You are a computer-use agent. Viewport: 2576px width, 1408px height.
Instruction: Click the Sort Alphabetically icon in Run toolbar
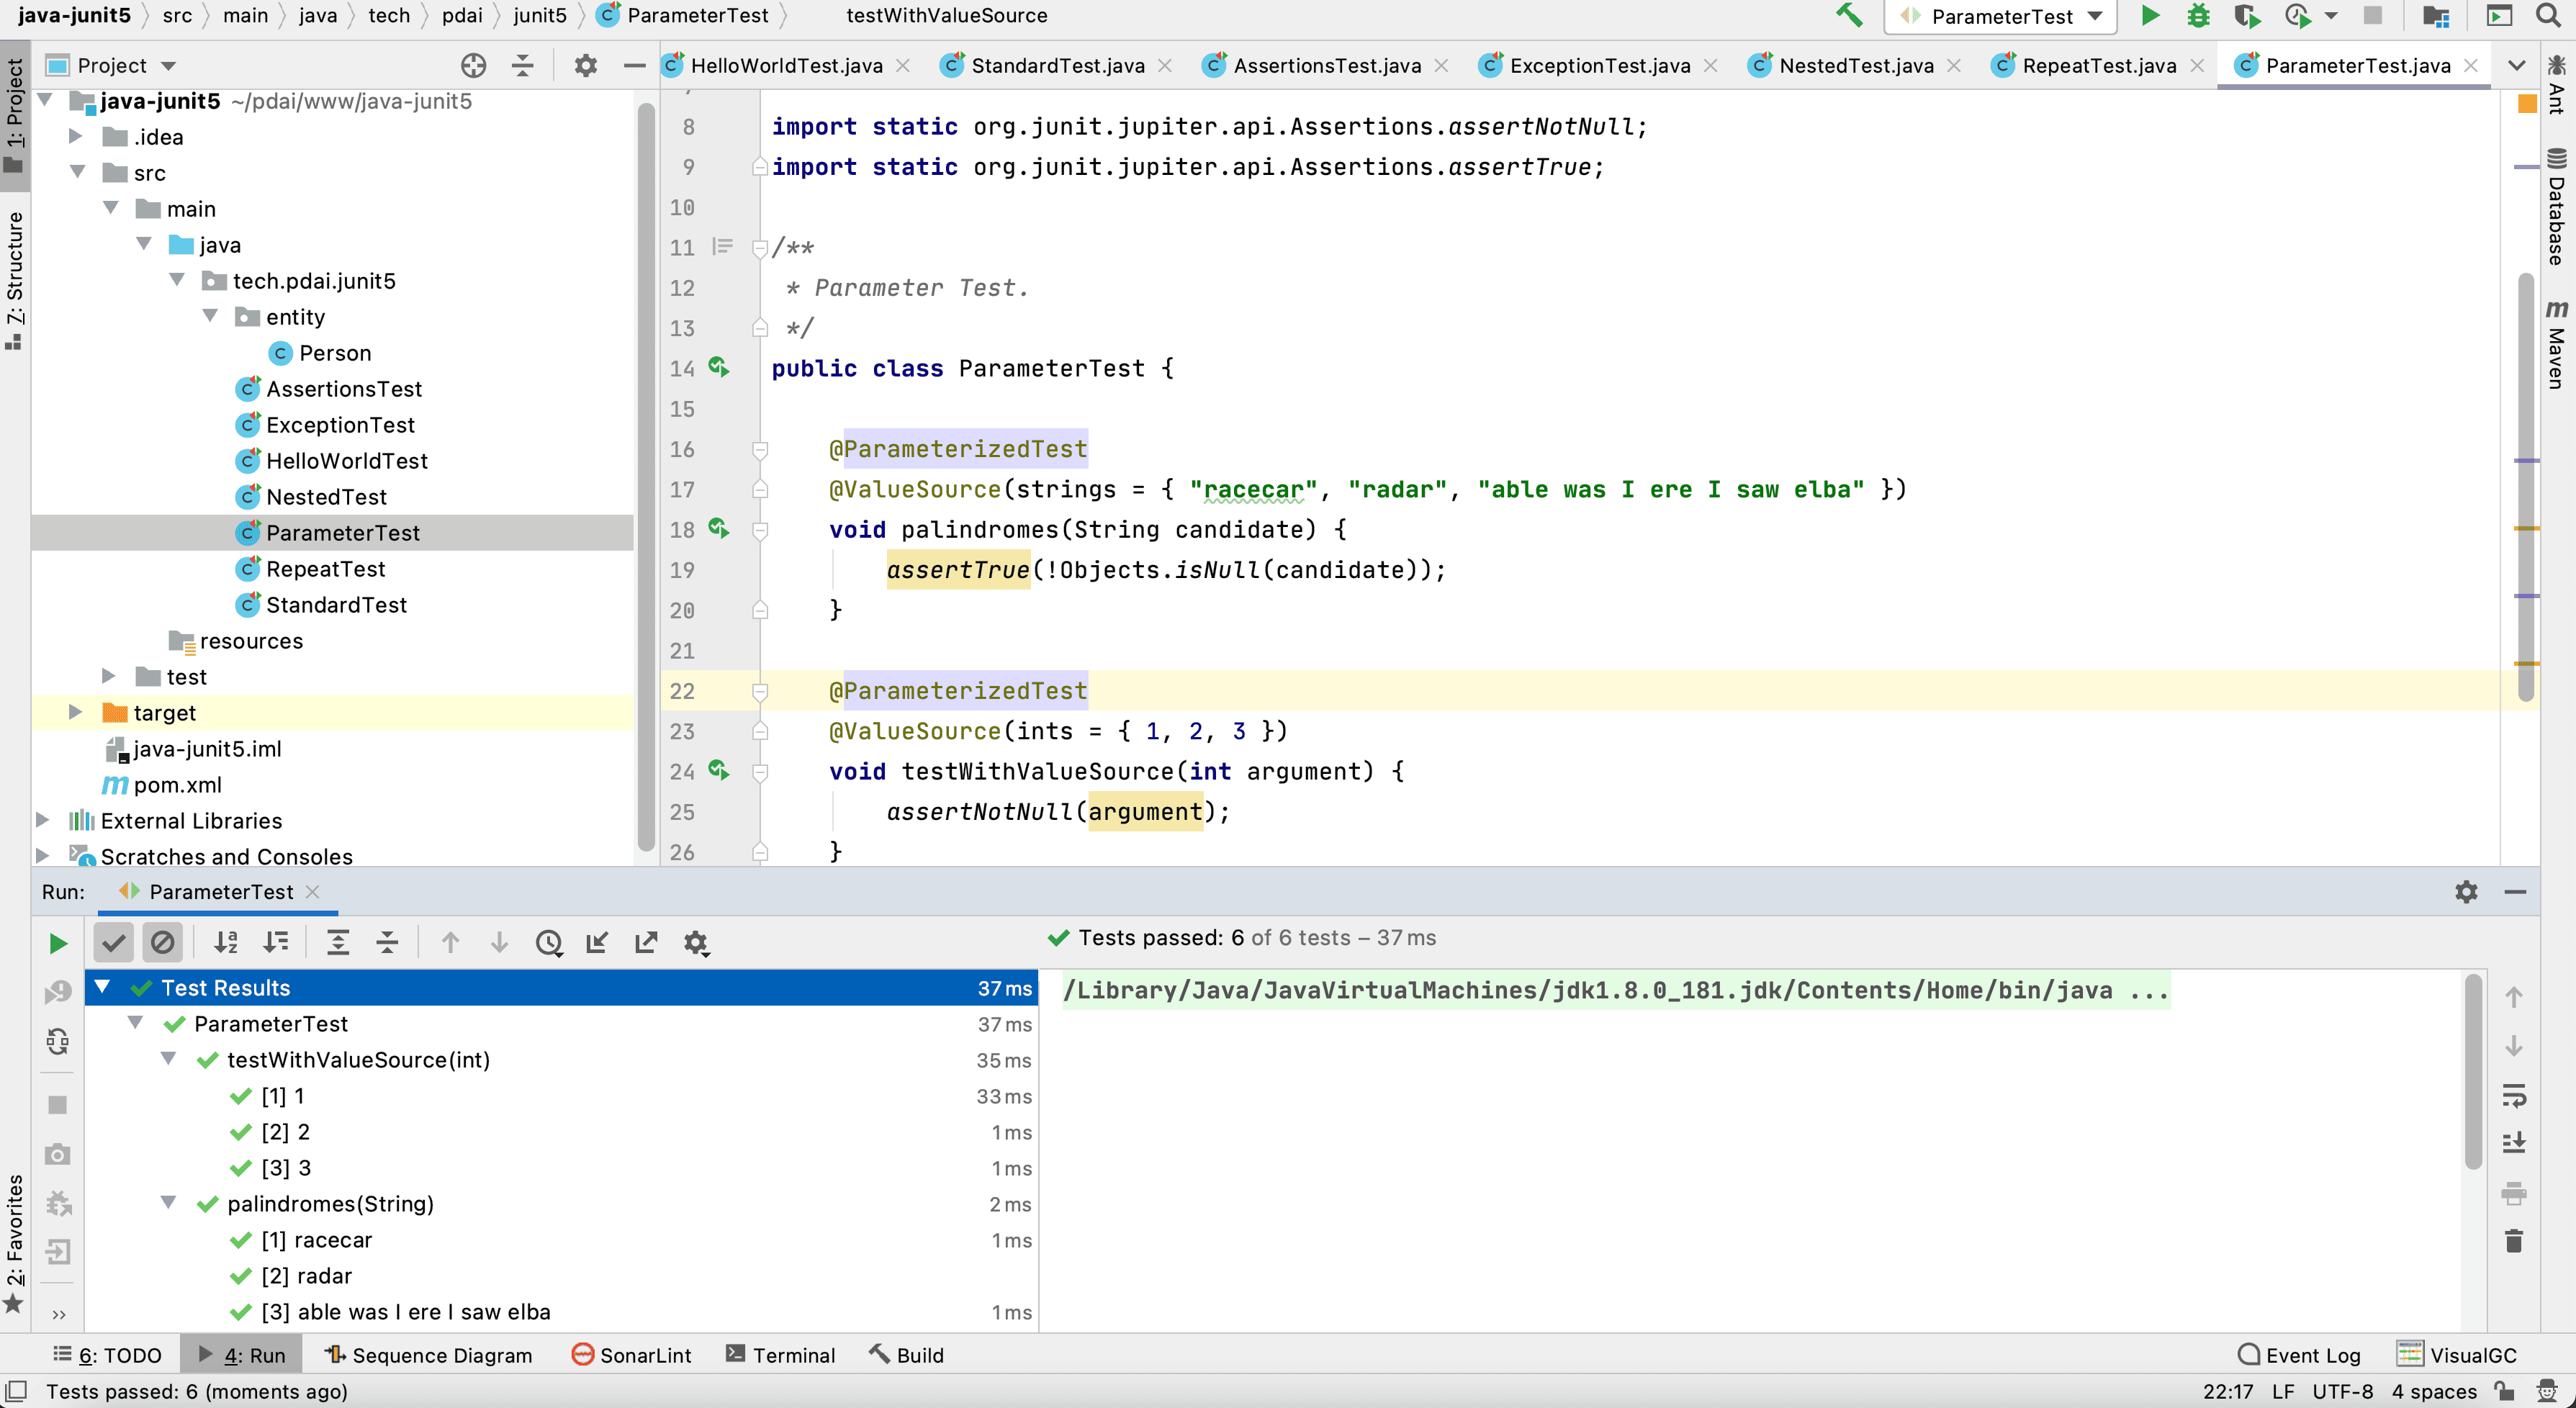[226, 942]
